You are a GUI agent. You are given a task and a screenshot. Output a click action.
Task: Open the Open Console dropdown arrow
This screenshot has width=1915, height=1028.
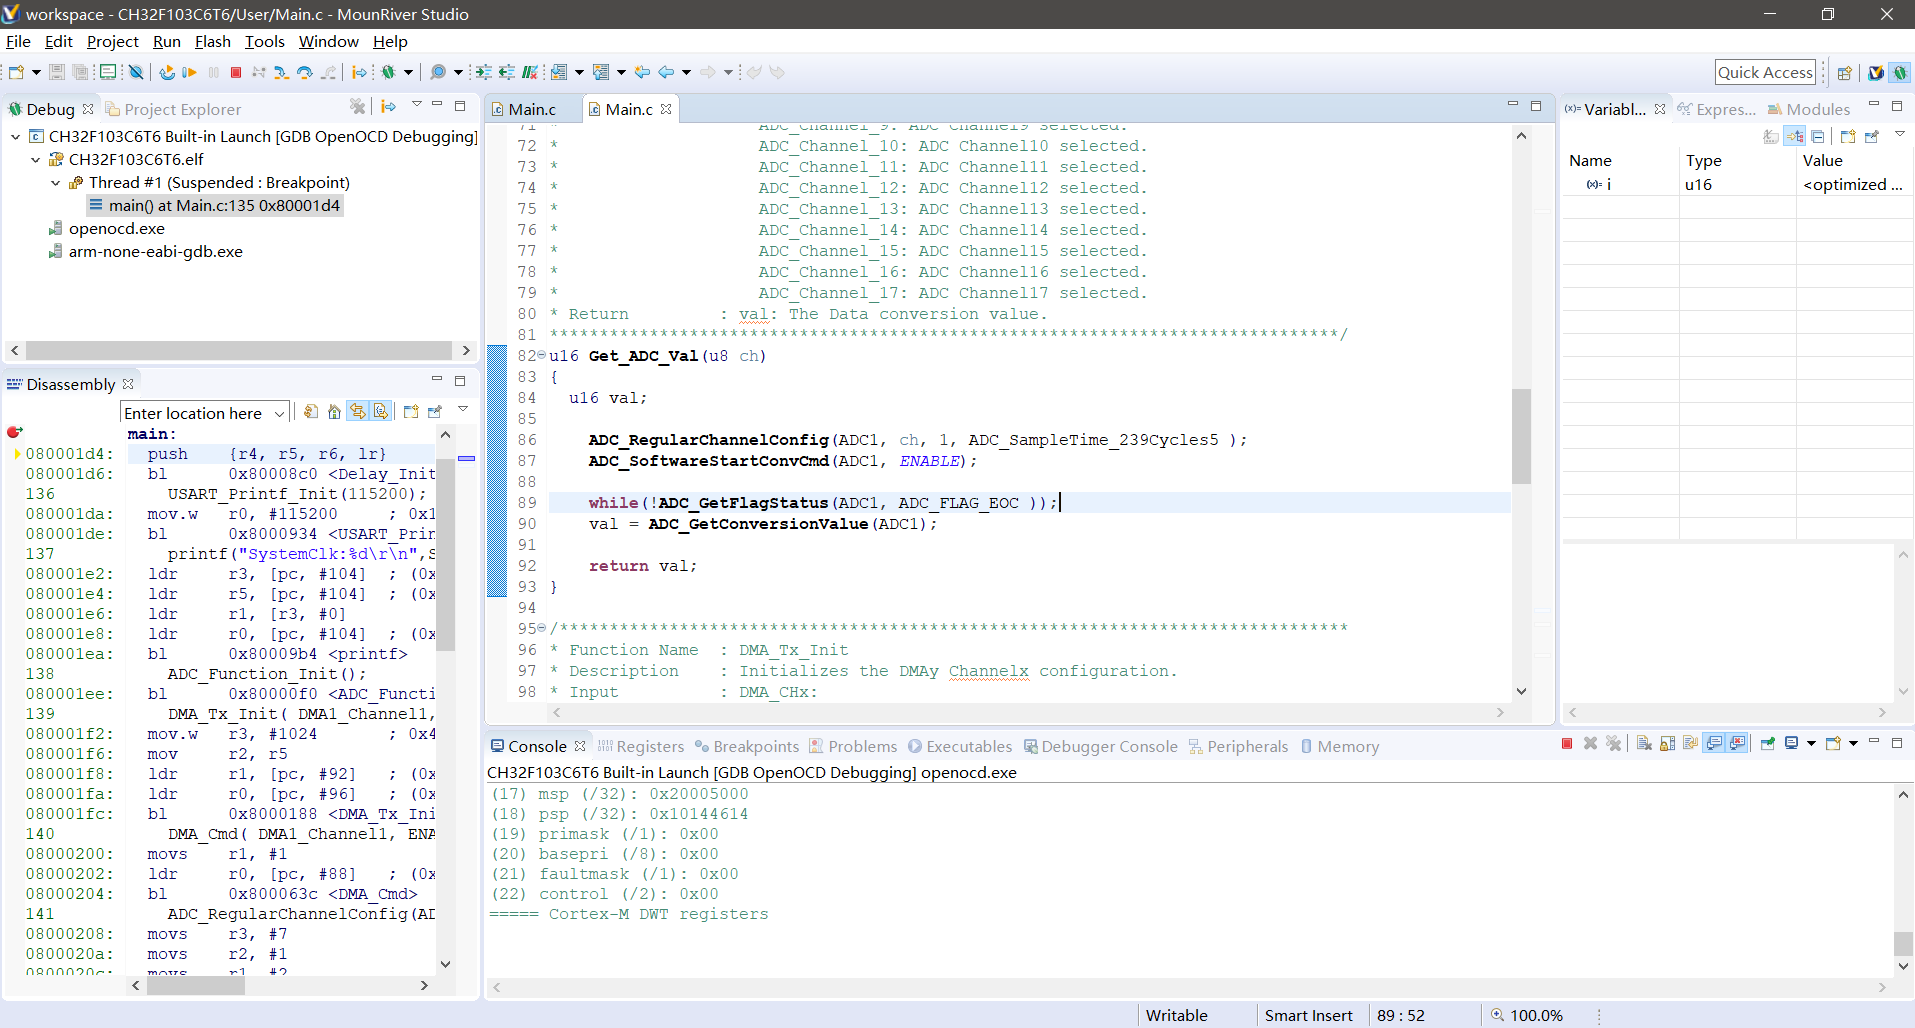click(1853, 744)
